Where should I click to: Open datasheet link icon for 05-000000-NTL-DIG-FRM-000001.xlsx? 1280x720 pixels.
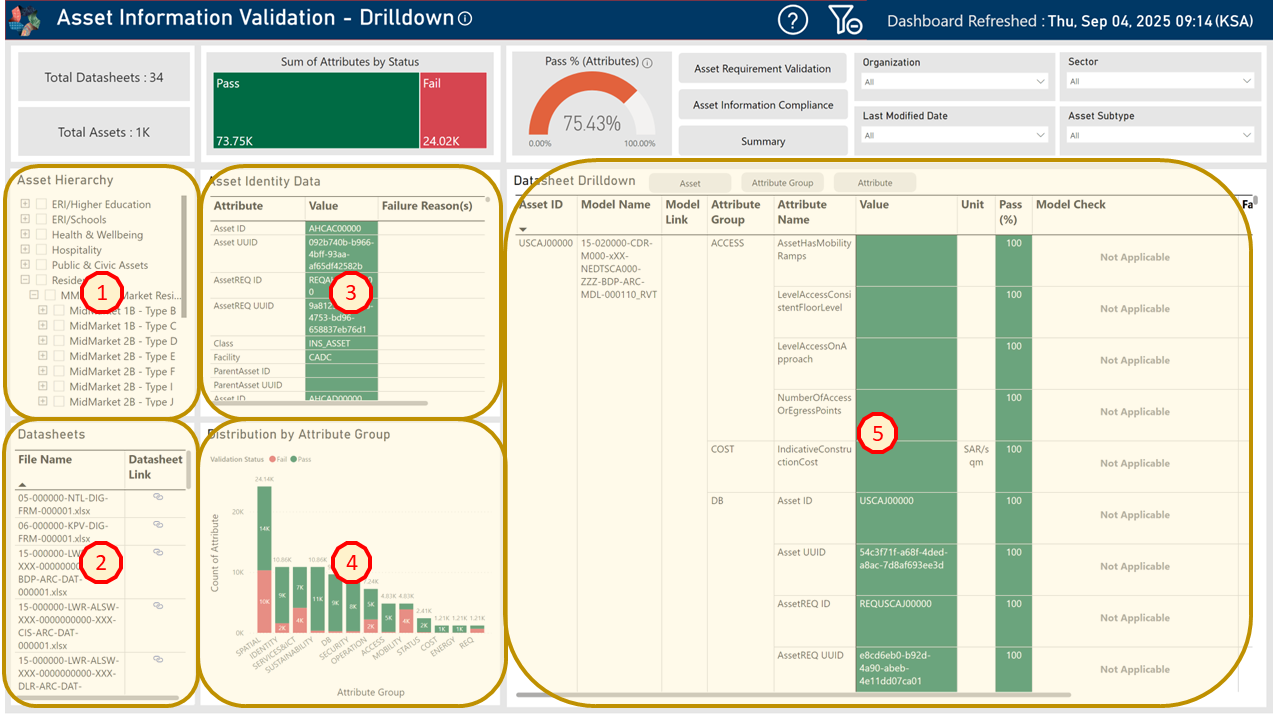click(x=158, y=497)
